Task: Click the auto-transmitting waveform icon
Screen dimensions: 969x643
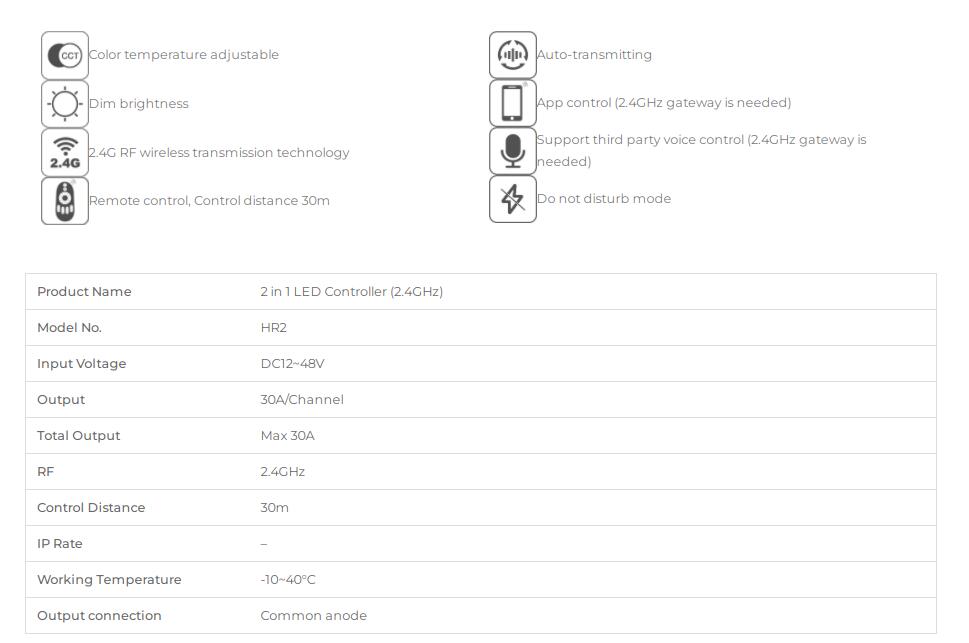Action: (513, 55)
